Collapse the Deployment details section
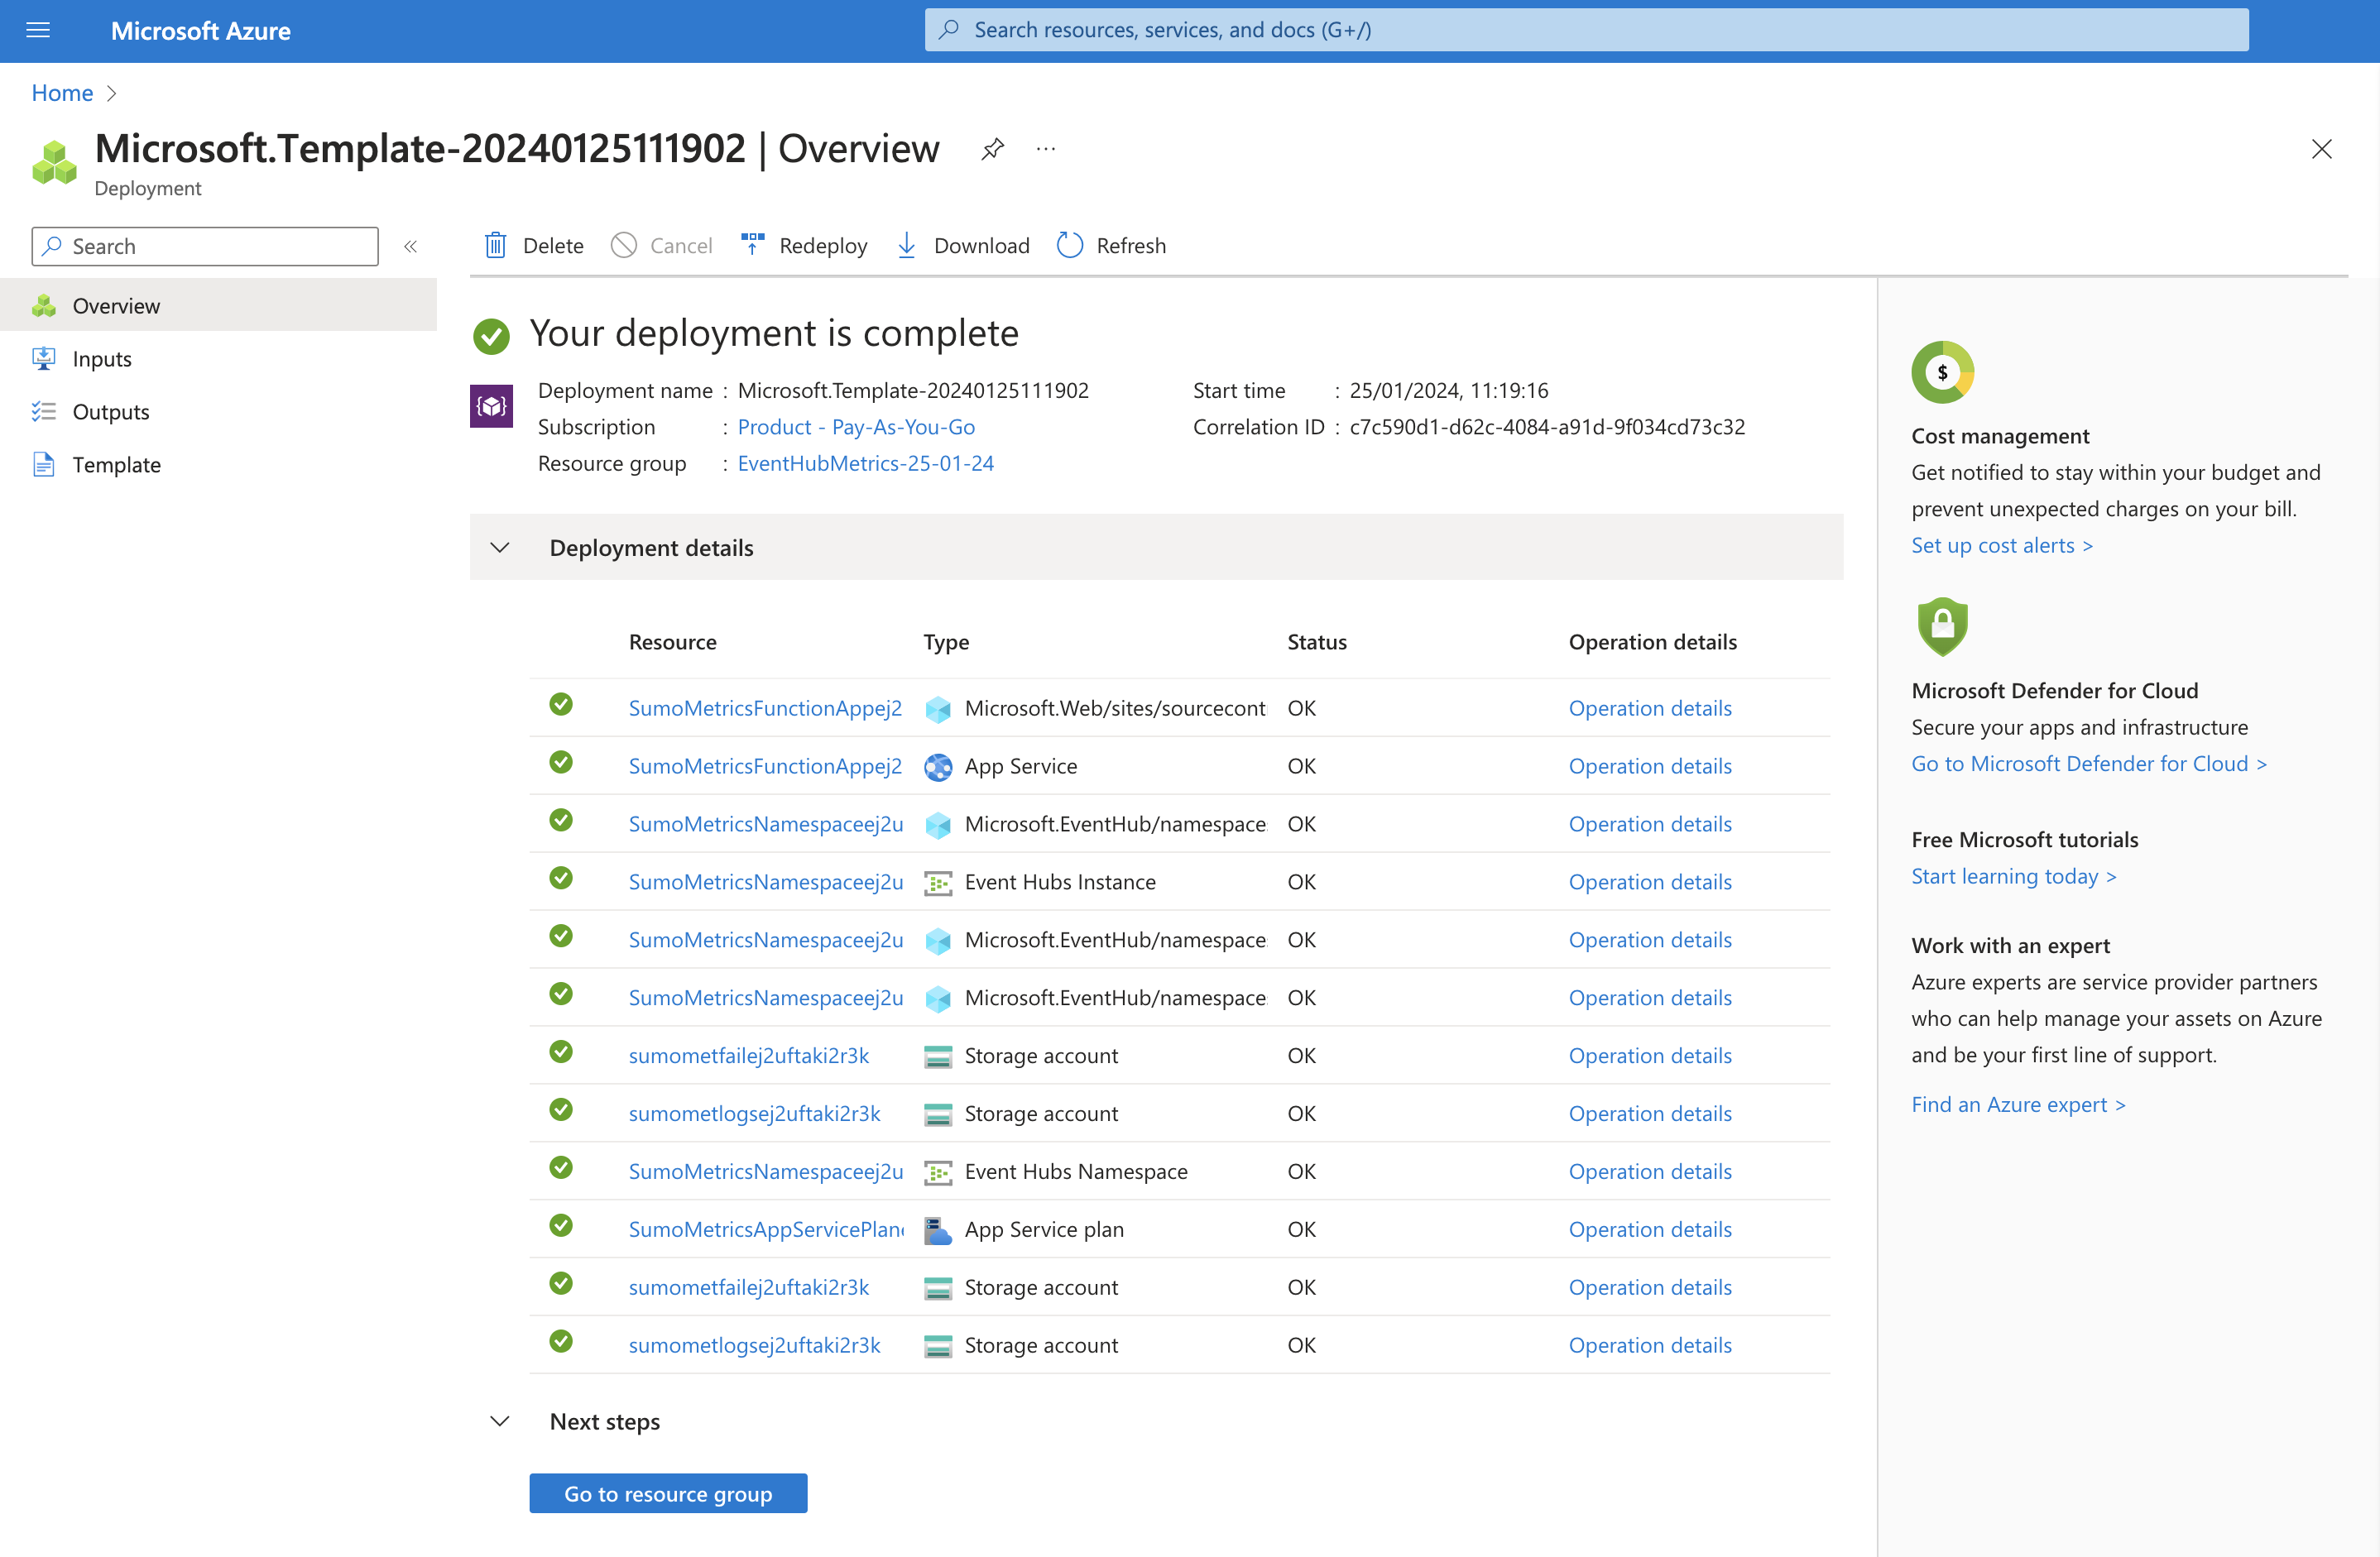The height and width of the screenshot is (1557, 2380). [500, 547]
